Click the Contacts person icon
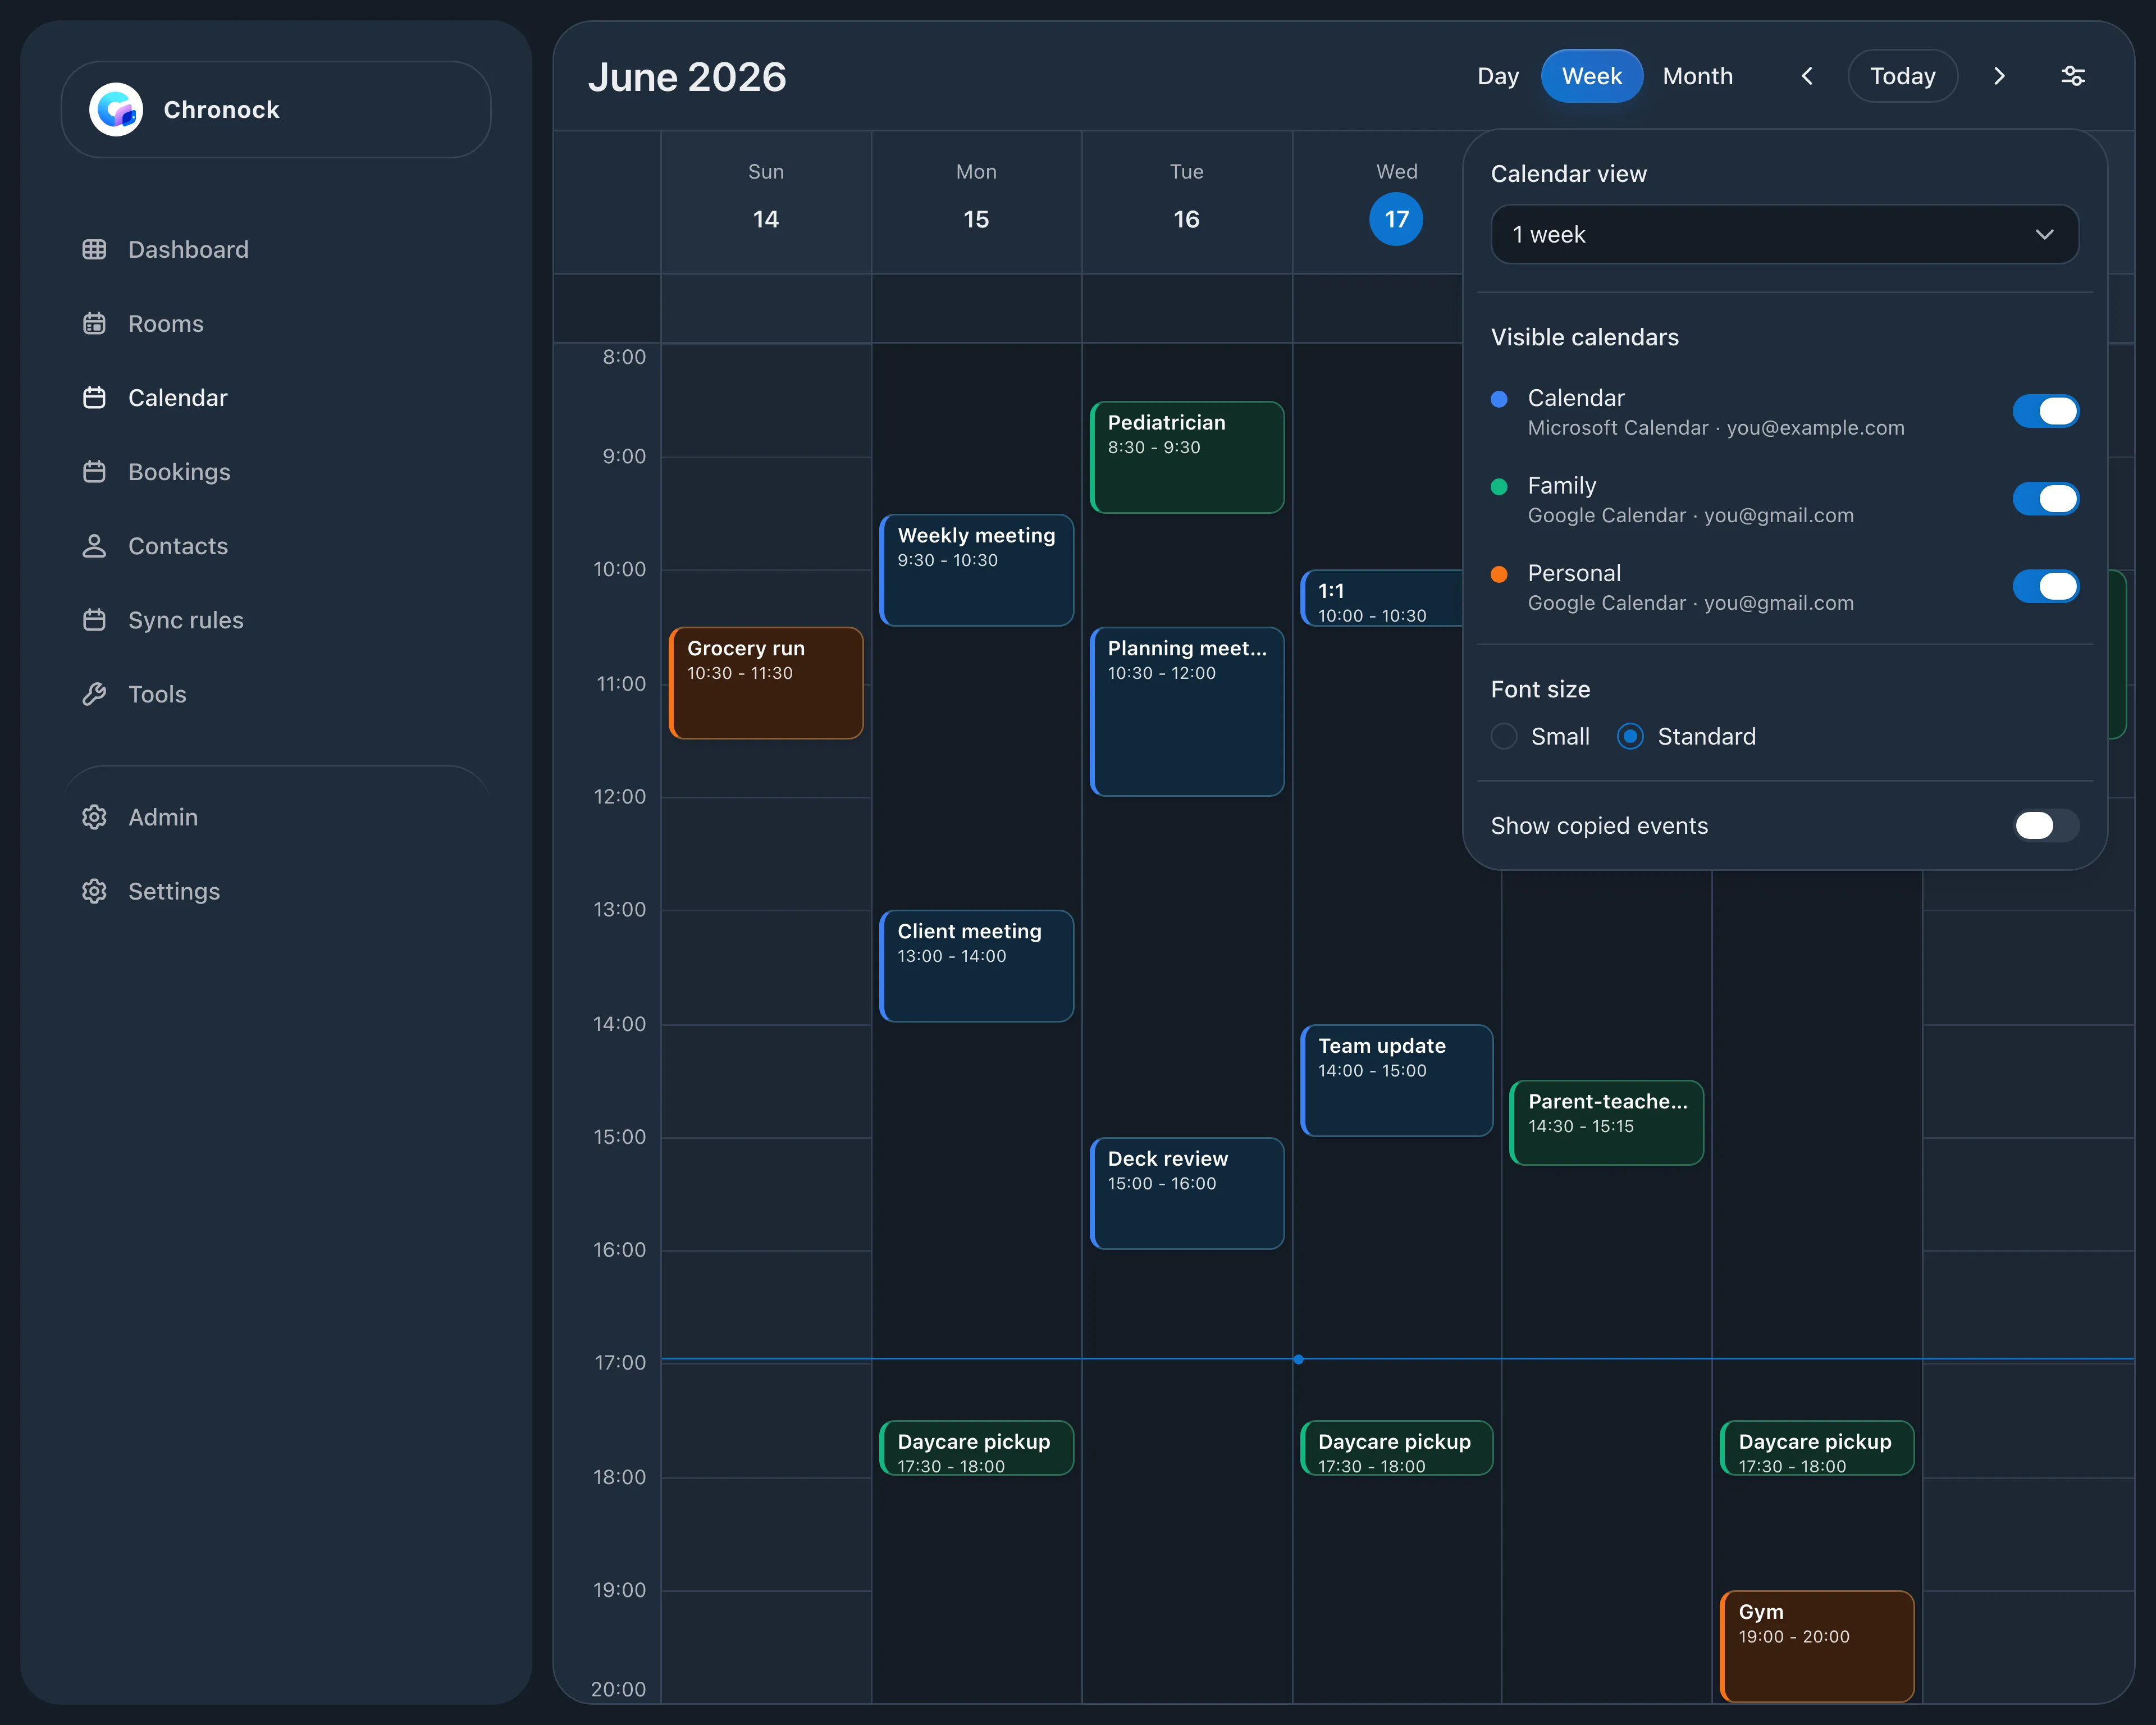The height and width of the screenshot is (1725, 2156). pyautogui.click(x=94, y=545)
